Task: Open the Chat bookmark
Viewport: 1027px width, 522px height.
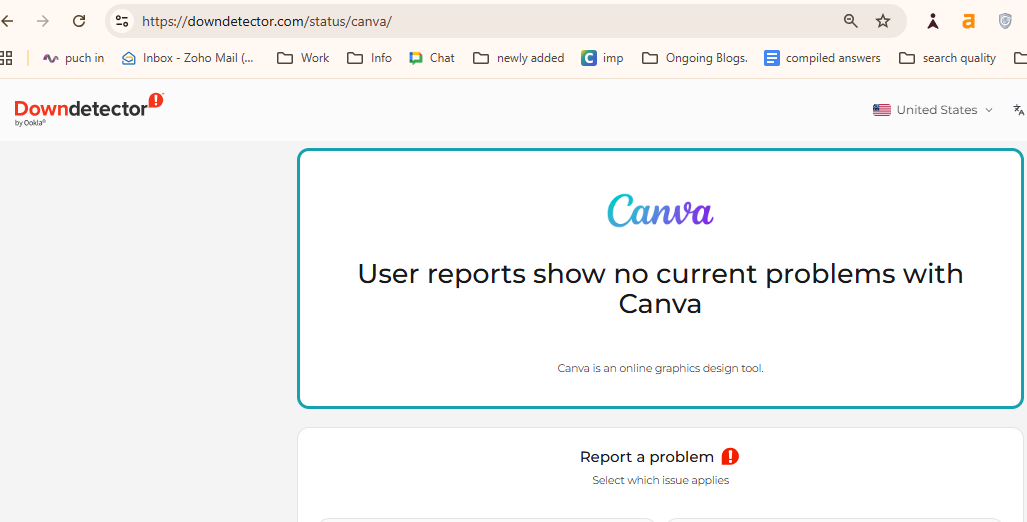Action: (x=432, y=58)
